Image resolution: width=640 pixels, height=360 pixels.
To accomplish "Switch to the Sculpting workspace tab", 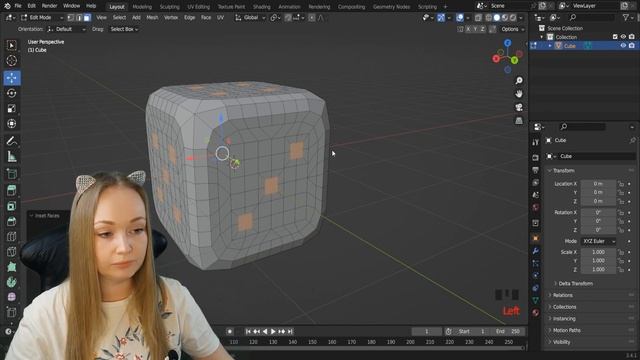I will (x=169, y=7).
